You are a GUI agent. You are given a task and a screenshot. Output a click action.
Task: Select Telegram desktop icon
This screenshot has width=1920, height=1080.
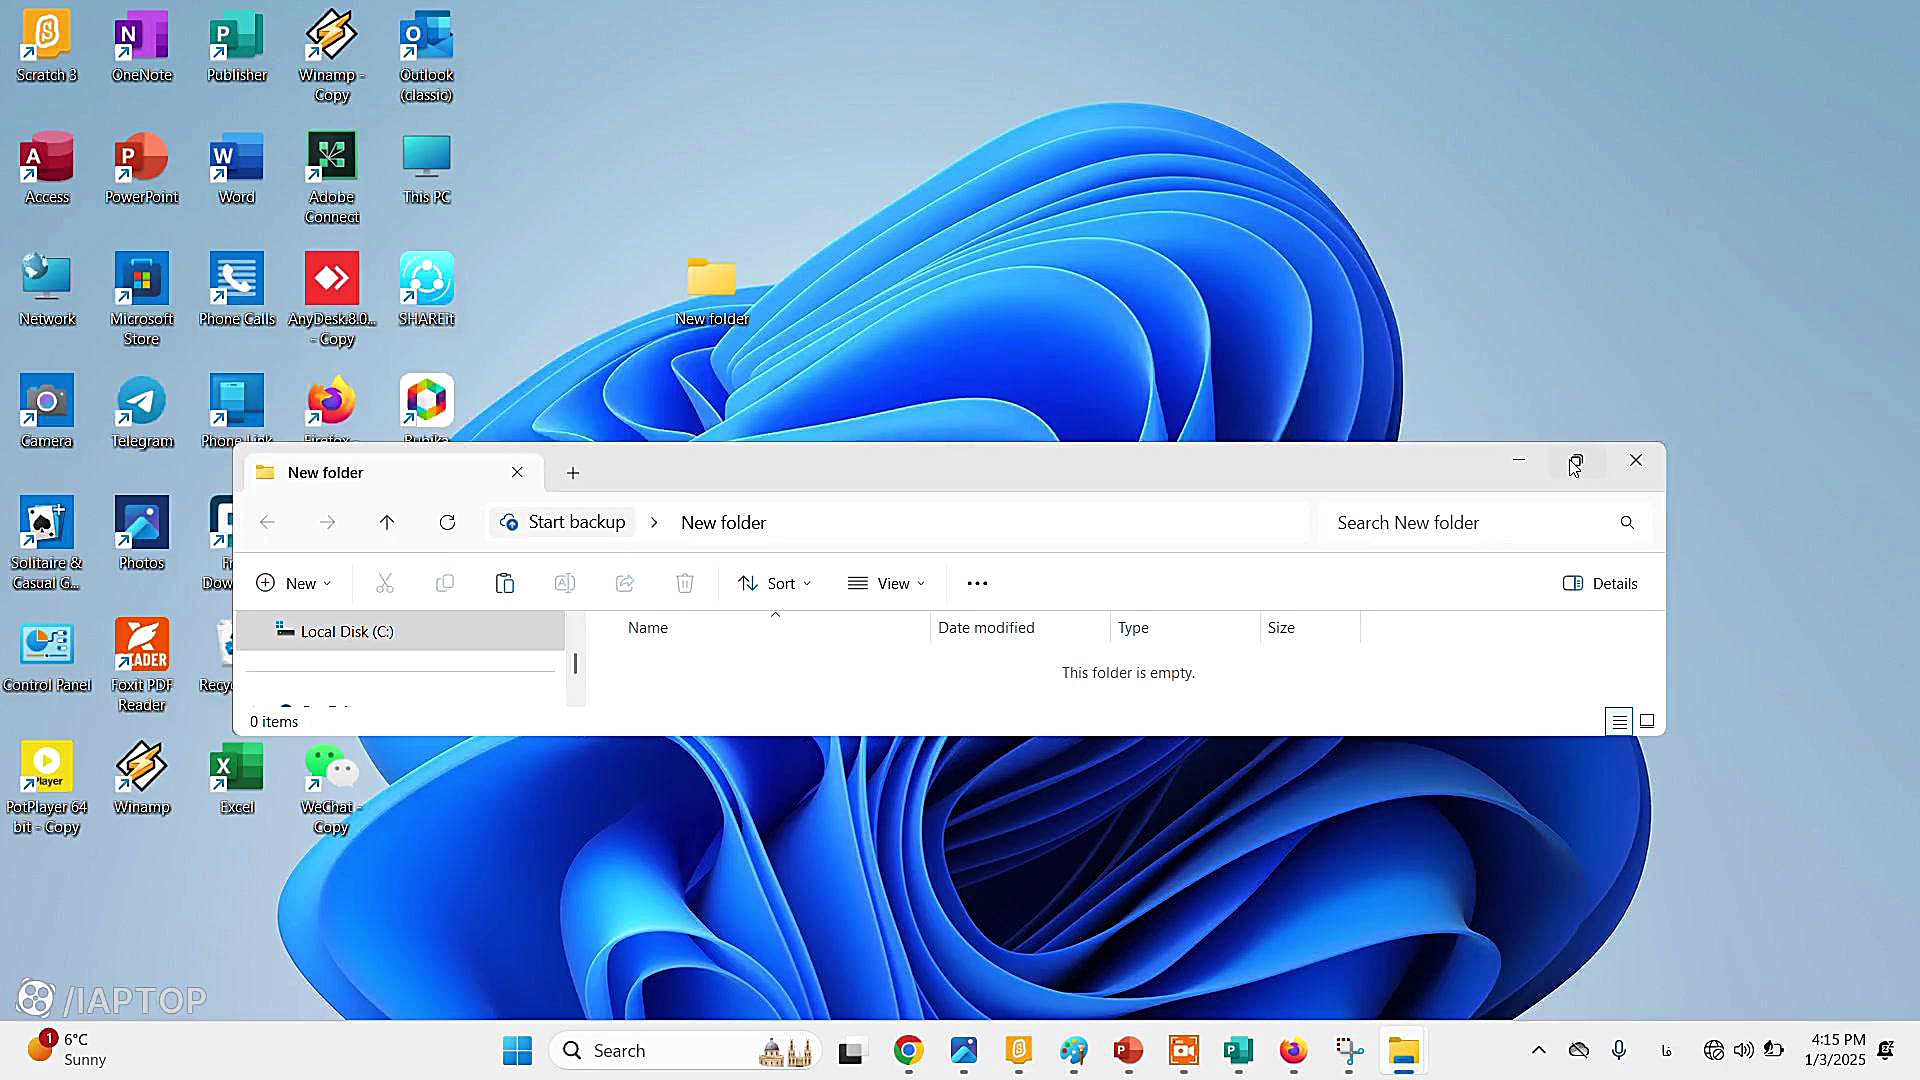tap(142, 412)
